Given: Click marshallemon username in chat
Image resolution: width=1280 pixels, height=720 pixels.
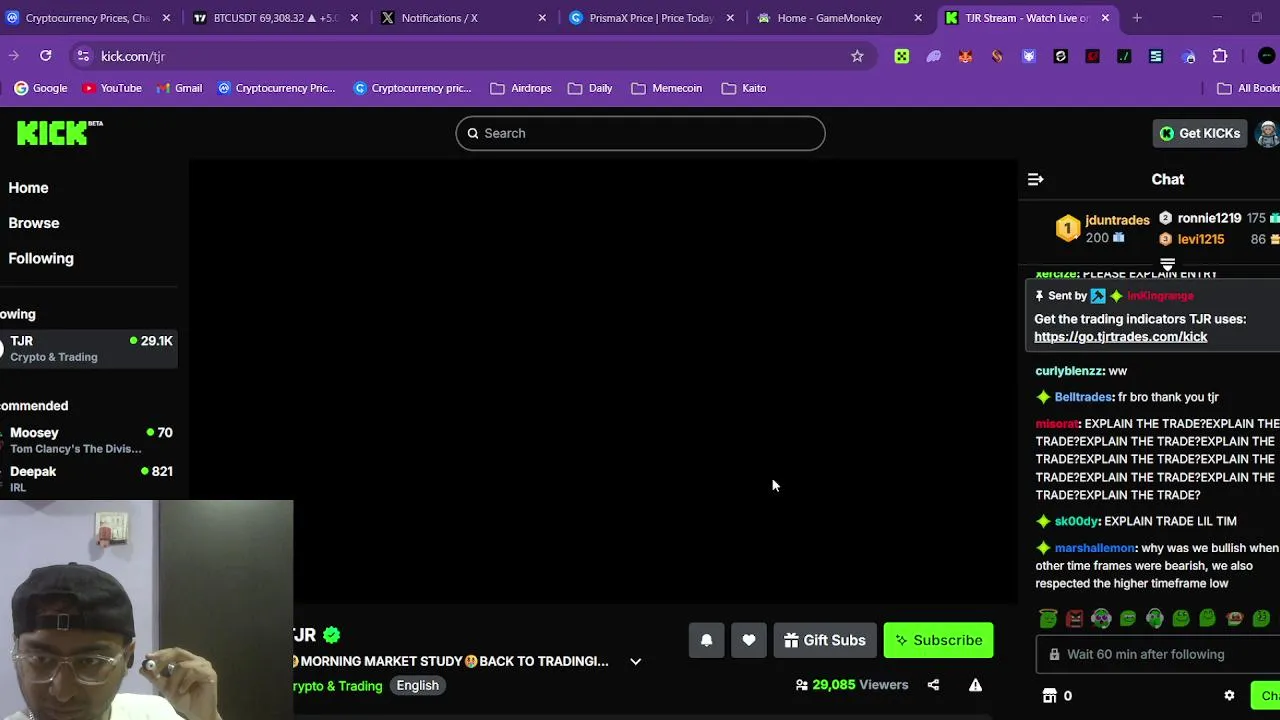Looking at the screenshot, I should point(1094,548).
